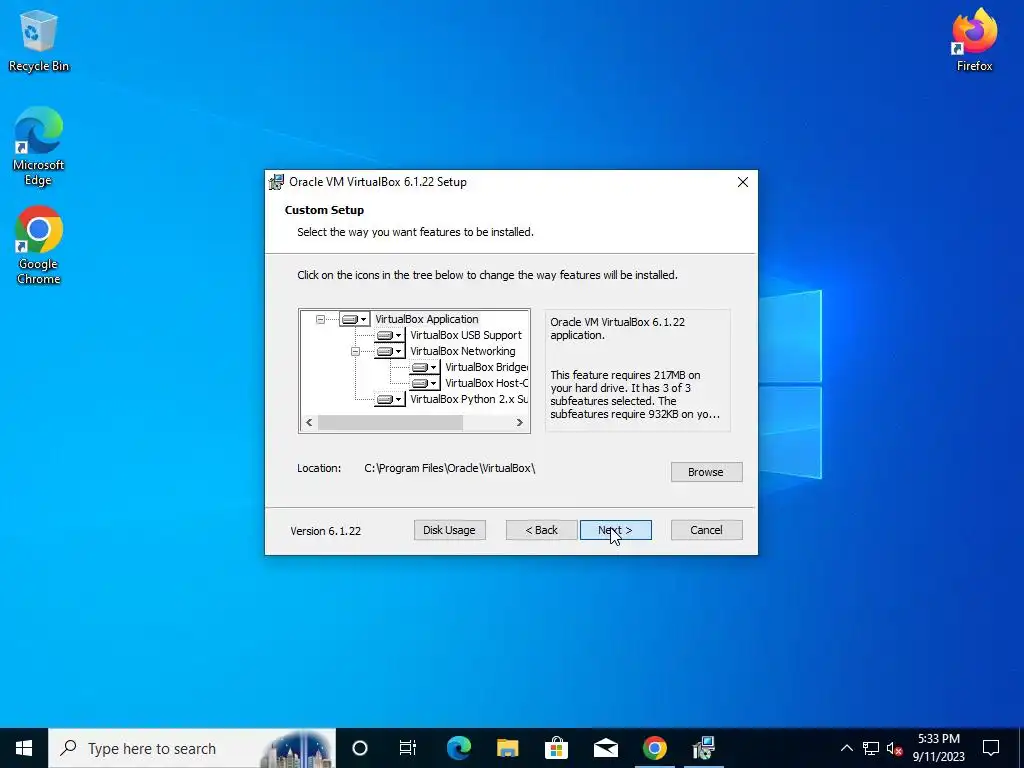Click the Version 6.1.22 label

[325, 531]
